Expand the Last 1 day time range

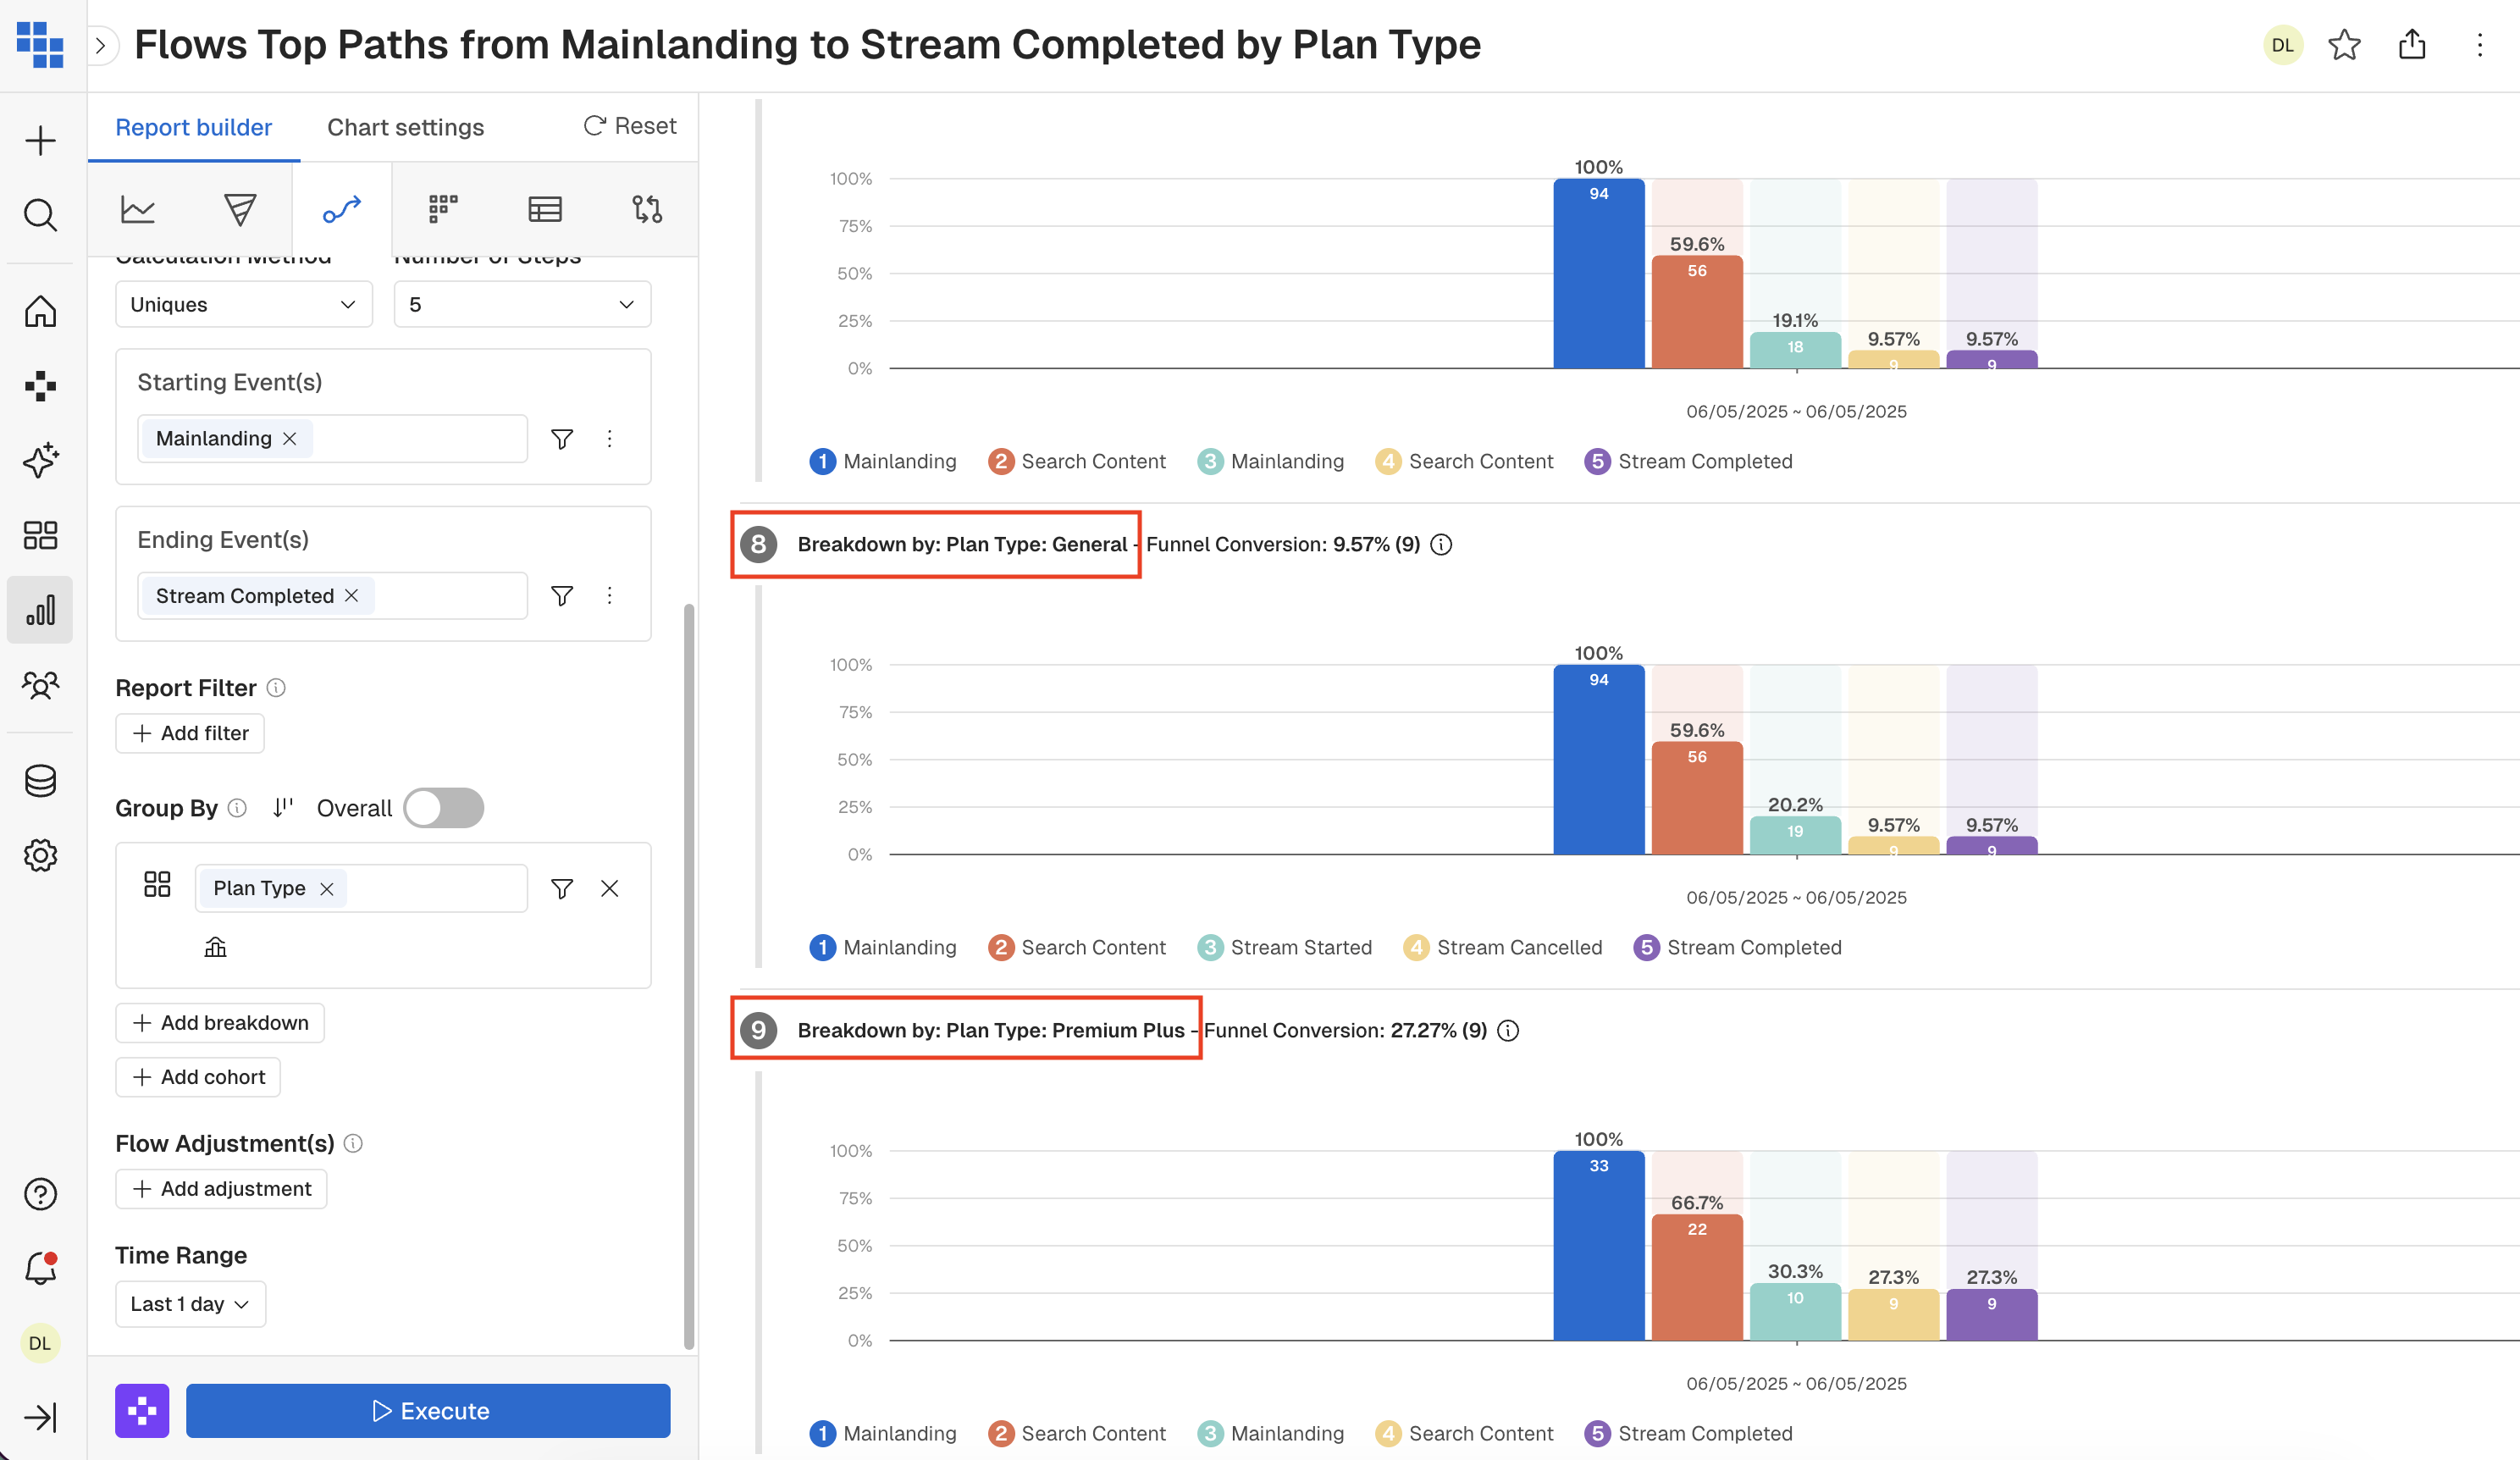190,1304
